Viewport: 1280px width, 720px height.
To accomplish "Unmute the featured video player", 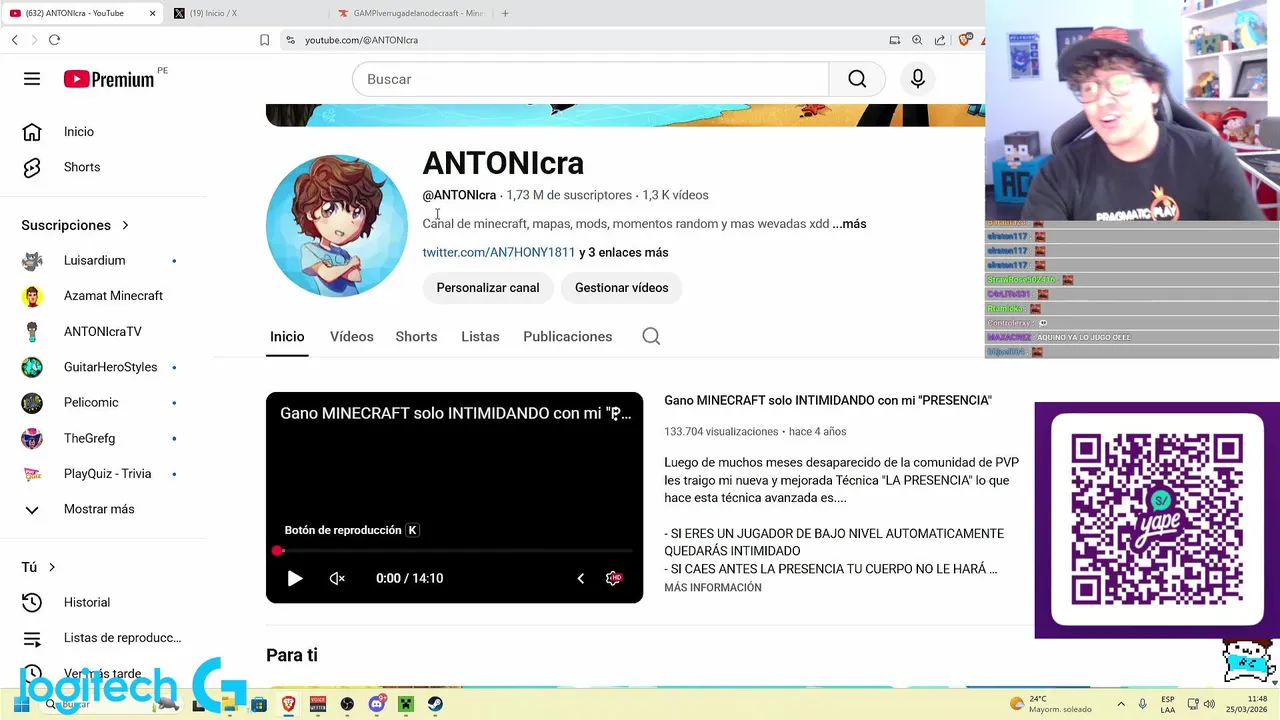I will pos(337,578).
